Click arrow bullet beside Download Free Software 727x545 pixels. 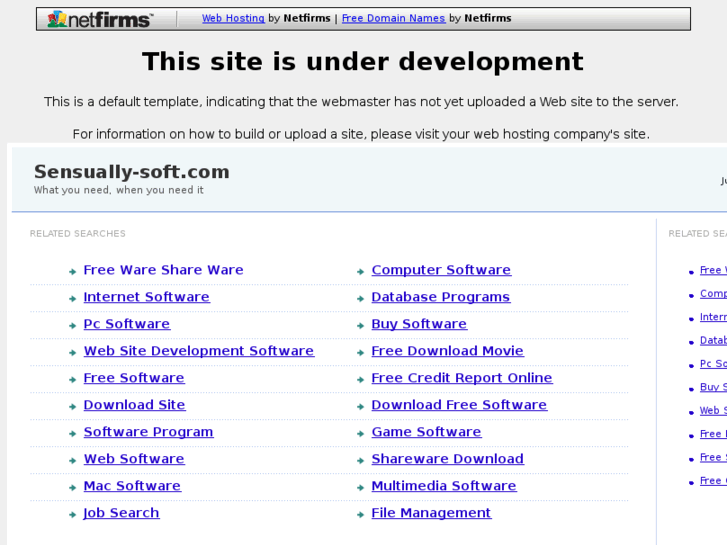pos(360,407)
